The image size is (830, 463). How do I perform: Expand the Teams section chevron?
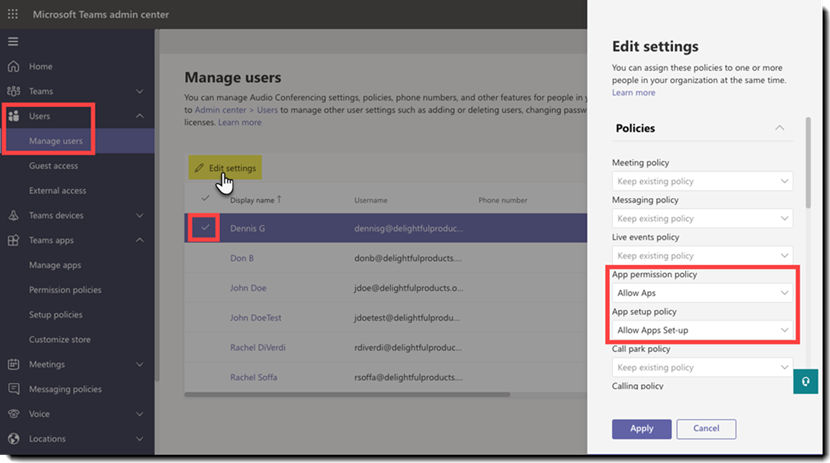click(x=140, y=92)
